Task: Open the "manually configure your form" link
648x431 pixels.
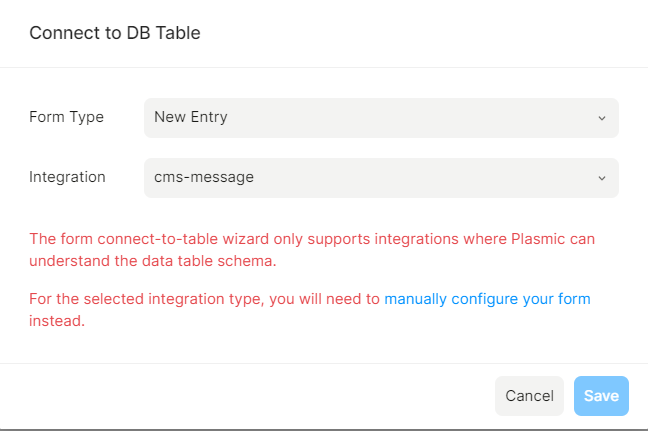Action: (x=487, y=298)
